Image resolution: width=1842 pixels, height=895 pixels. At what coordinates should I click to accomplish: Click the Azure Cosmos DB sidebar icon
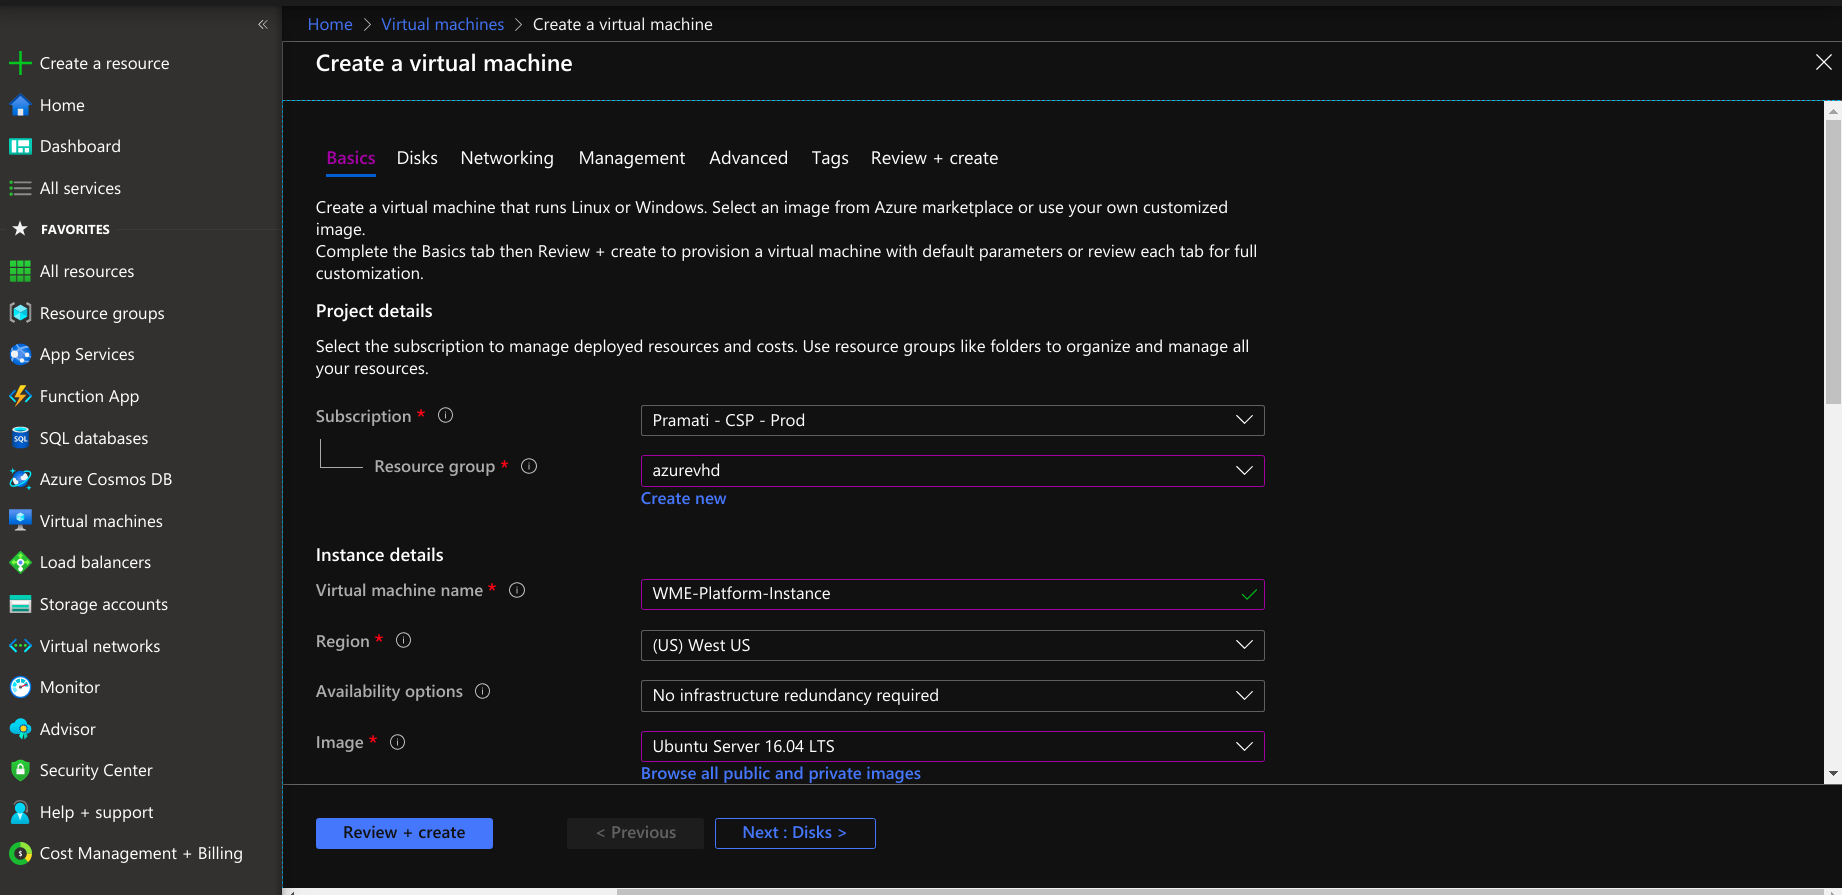coord(20,479)
